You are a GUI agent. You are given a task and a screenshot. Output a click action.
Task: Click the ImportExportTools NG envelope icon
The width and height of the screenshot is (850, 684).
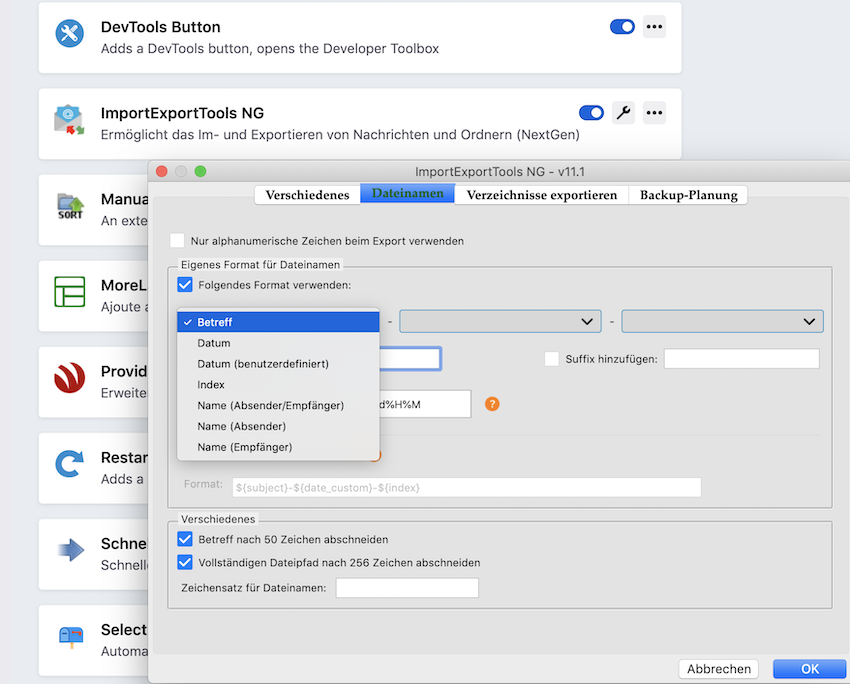[x=70, y=121]
